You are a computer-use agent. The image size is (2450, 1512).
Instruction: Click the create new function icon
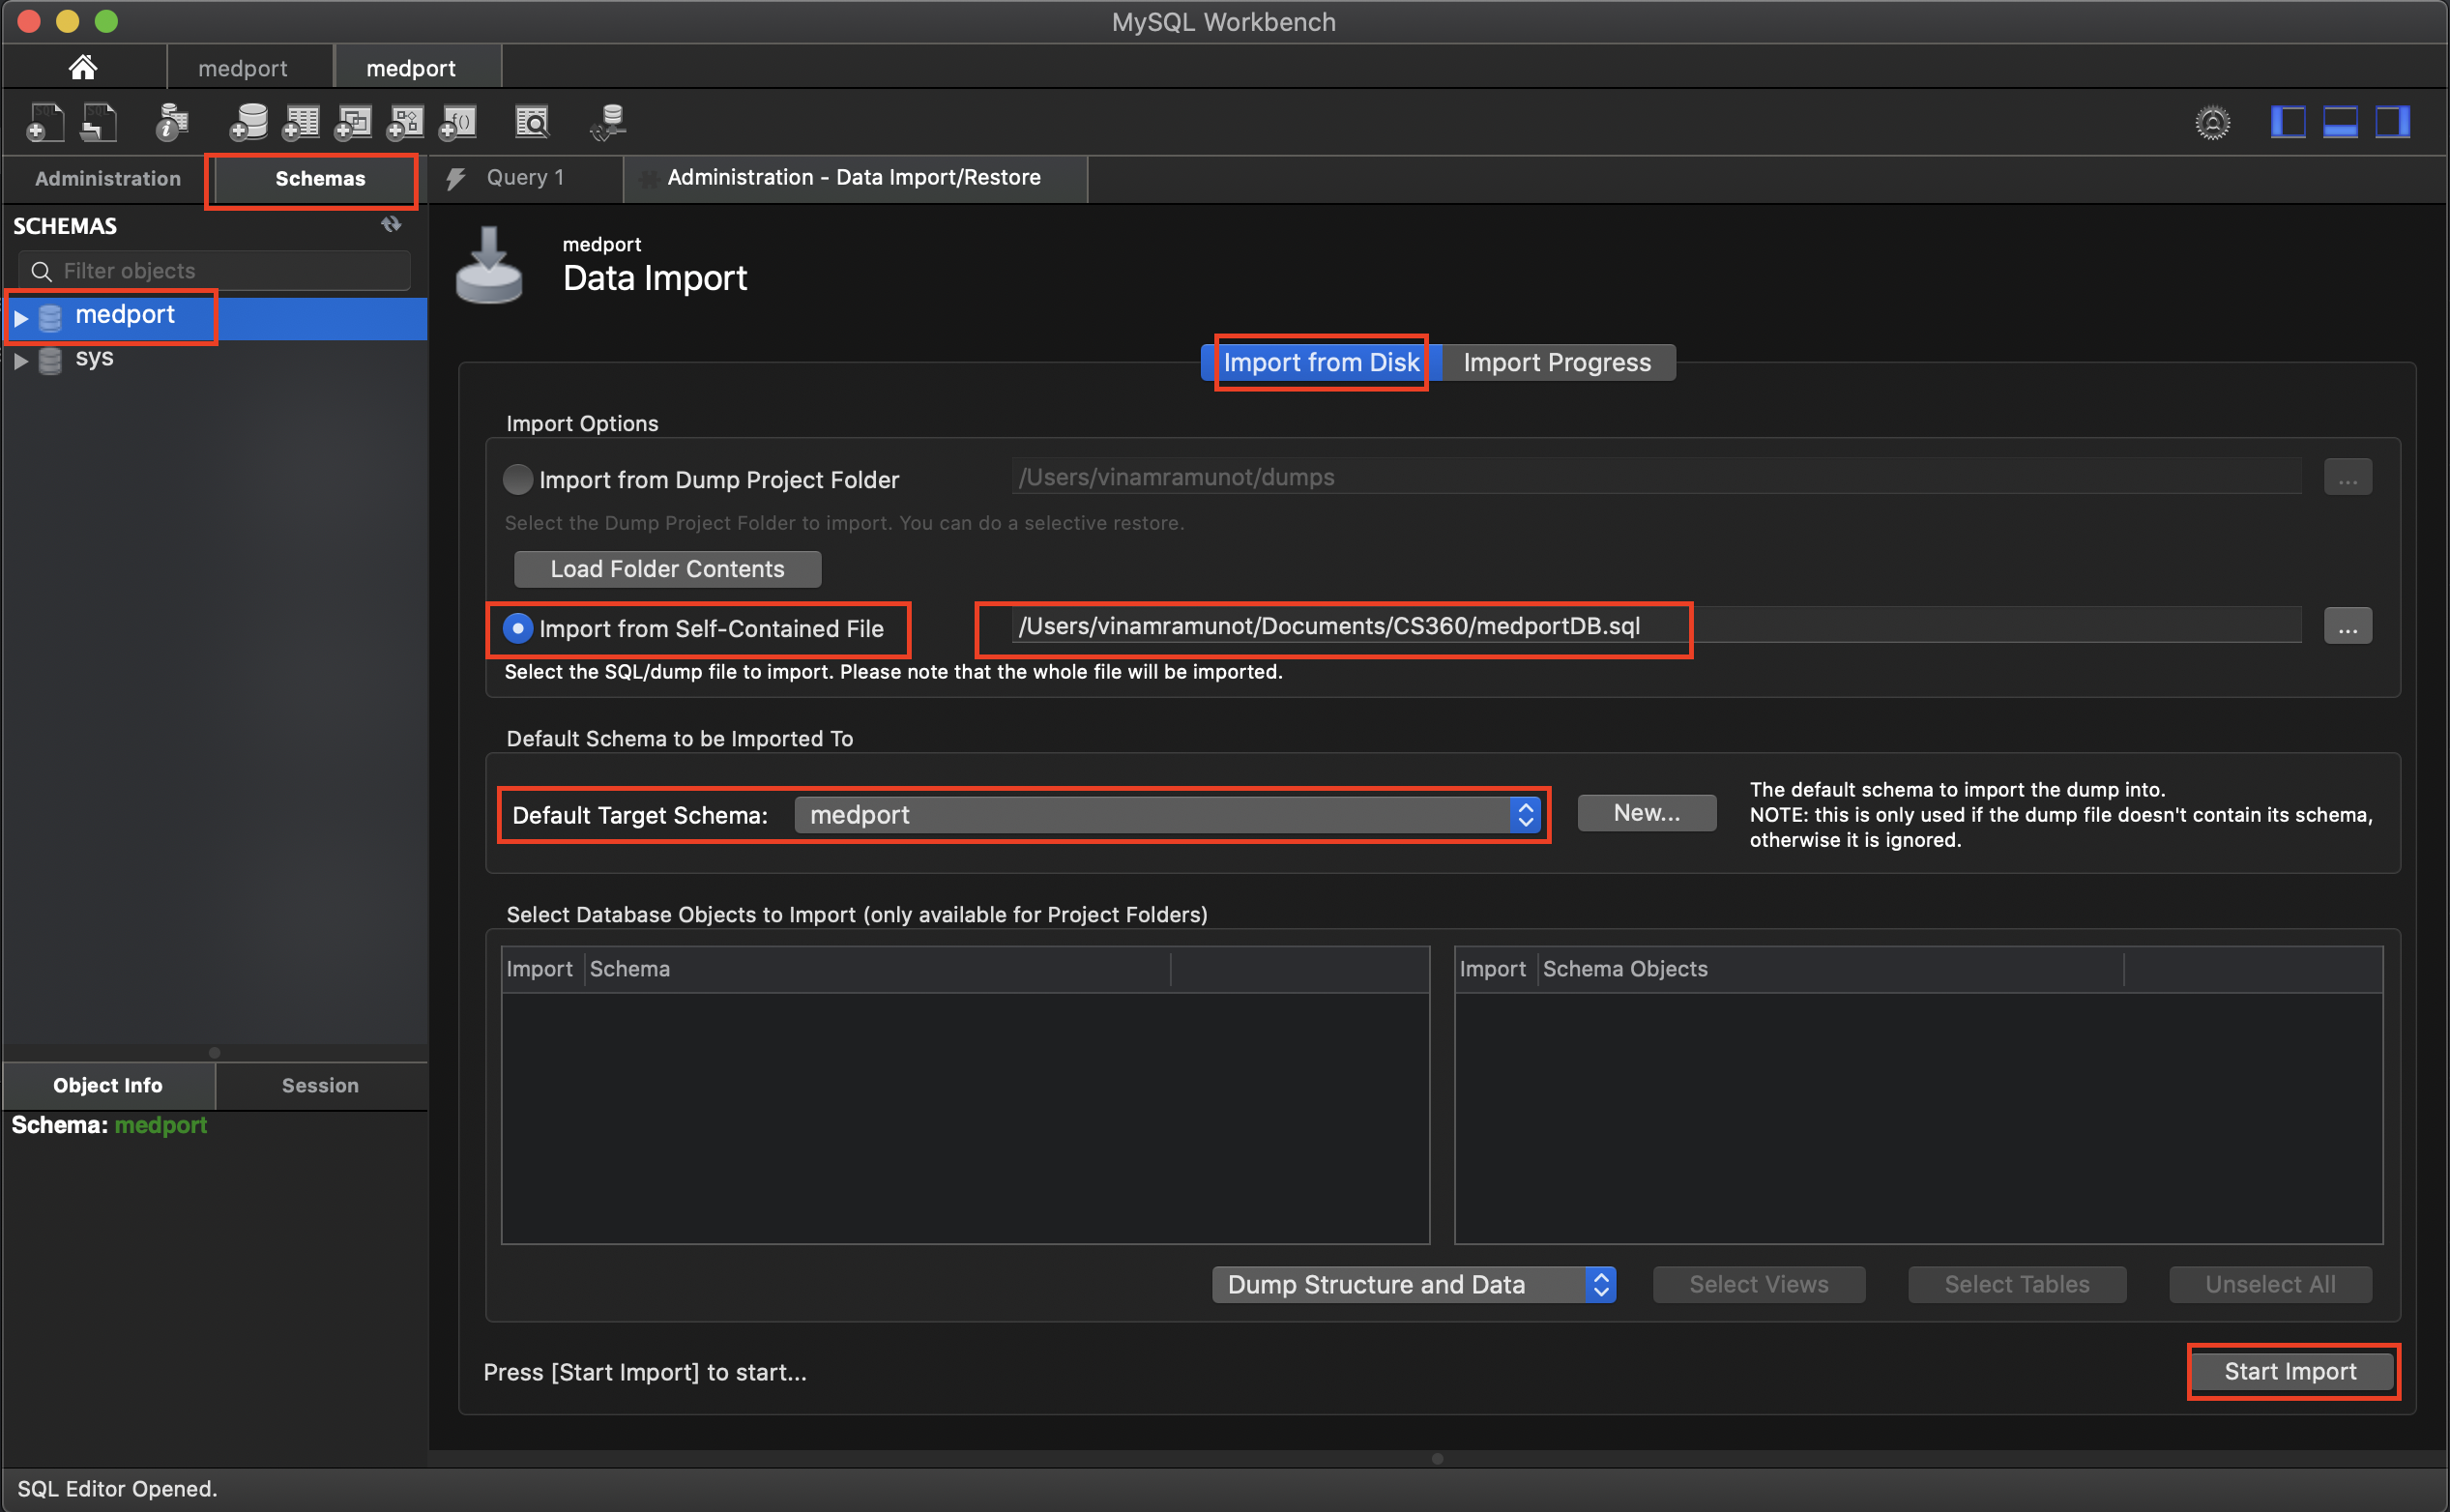coord(458,123)
